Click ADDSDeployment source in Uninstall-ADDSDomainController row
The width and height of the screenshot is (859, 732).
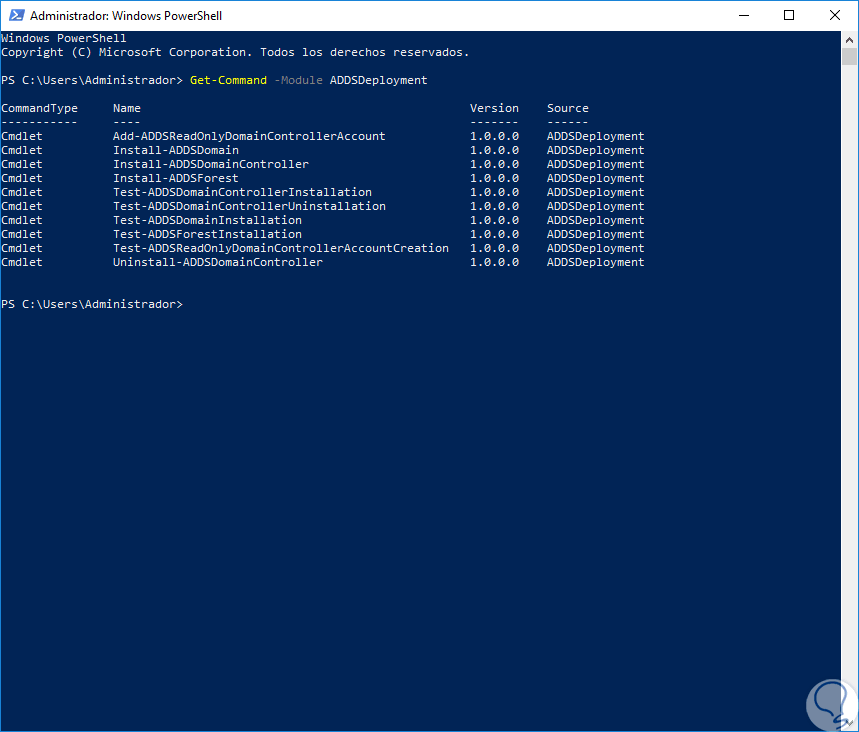click(595, 262)
